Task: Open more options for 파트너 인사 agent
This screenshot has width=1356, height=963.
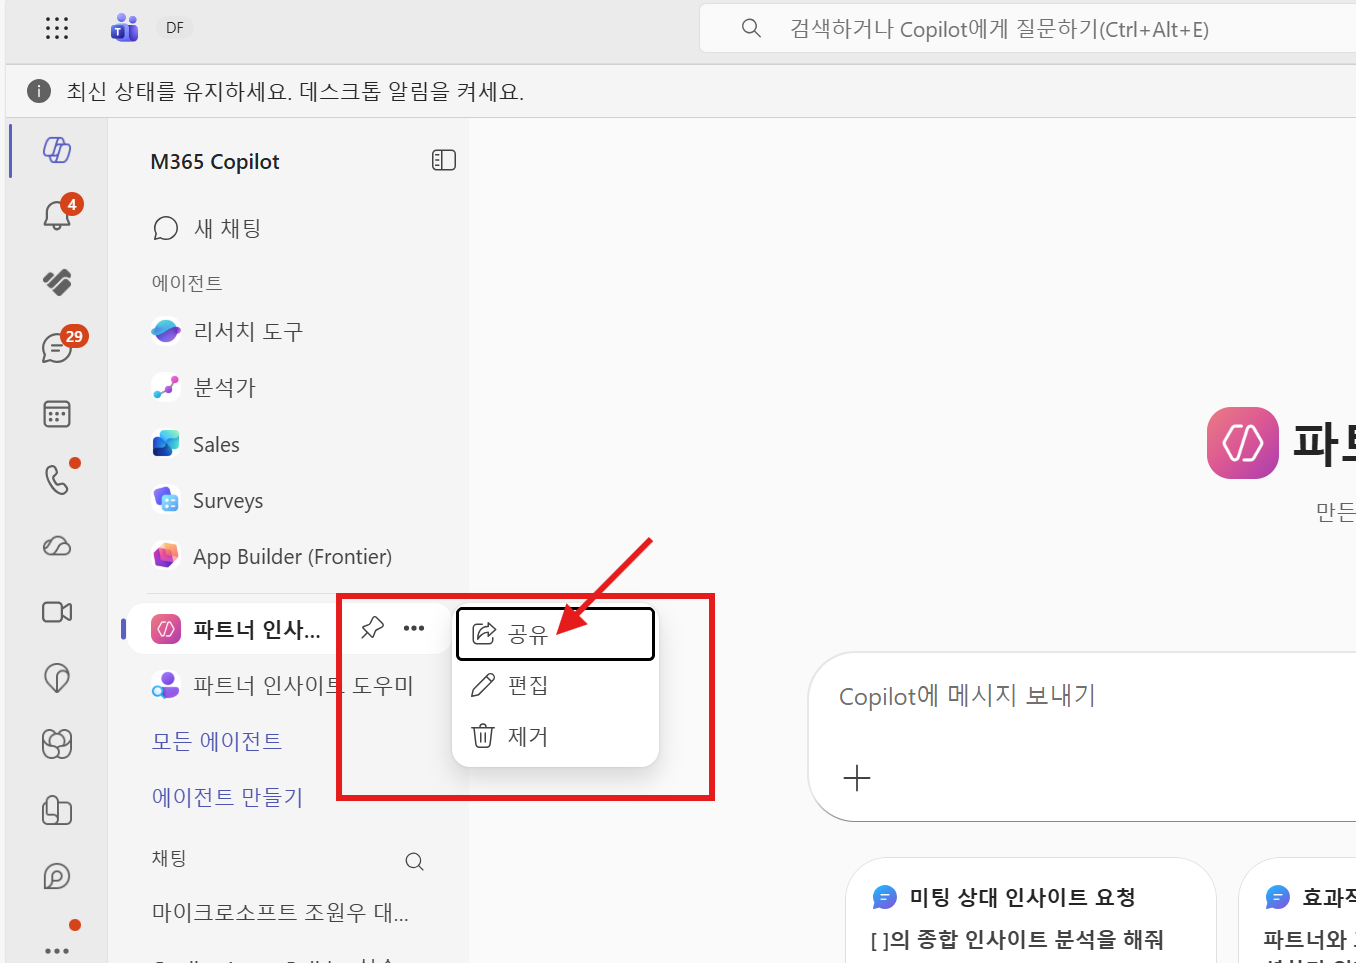Action: pos(414,628)
